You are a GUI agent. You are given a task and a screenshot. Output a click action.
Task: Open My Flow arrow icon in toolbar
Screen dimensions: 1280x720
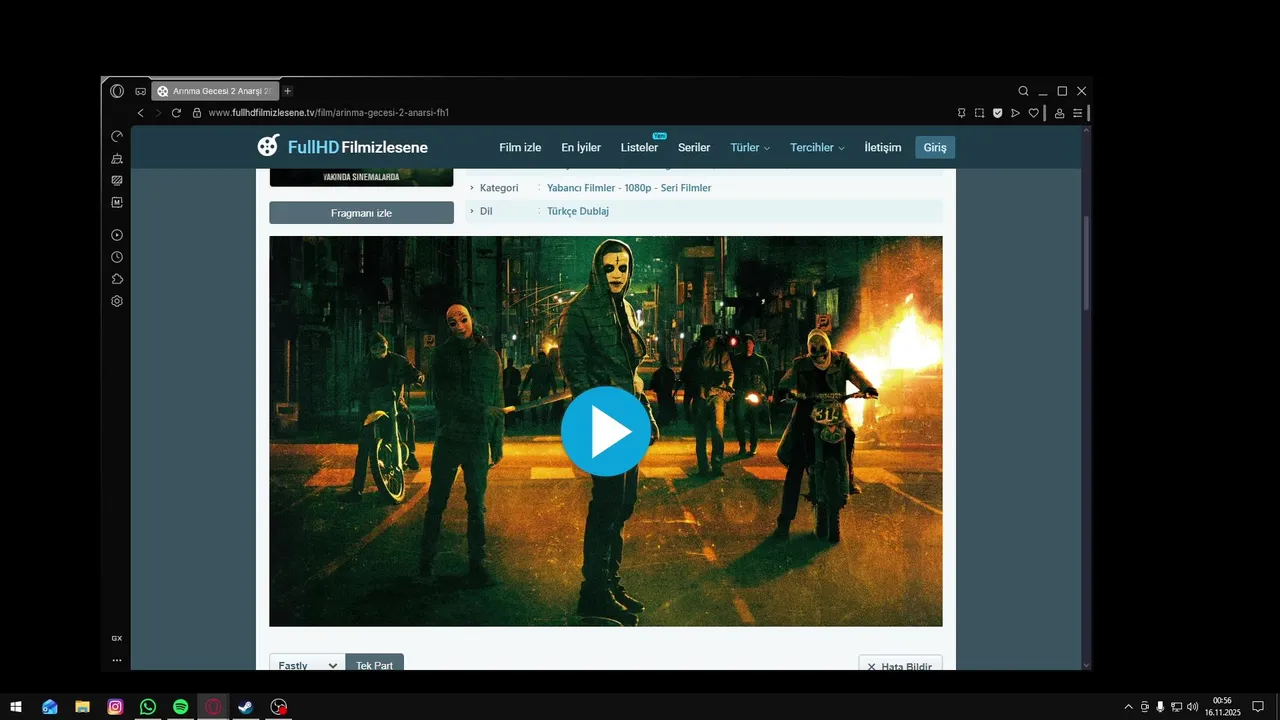click(x=1015, y=113)
